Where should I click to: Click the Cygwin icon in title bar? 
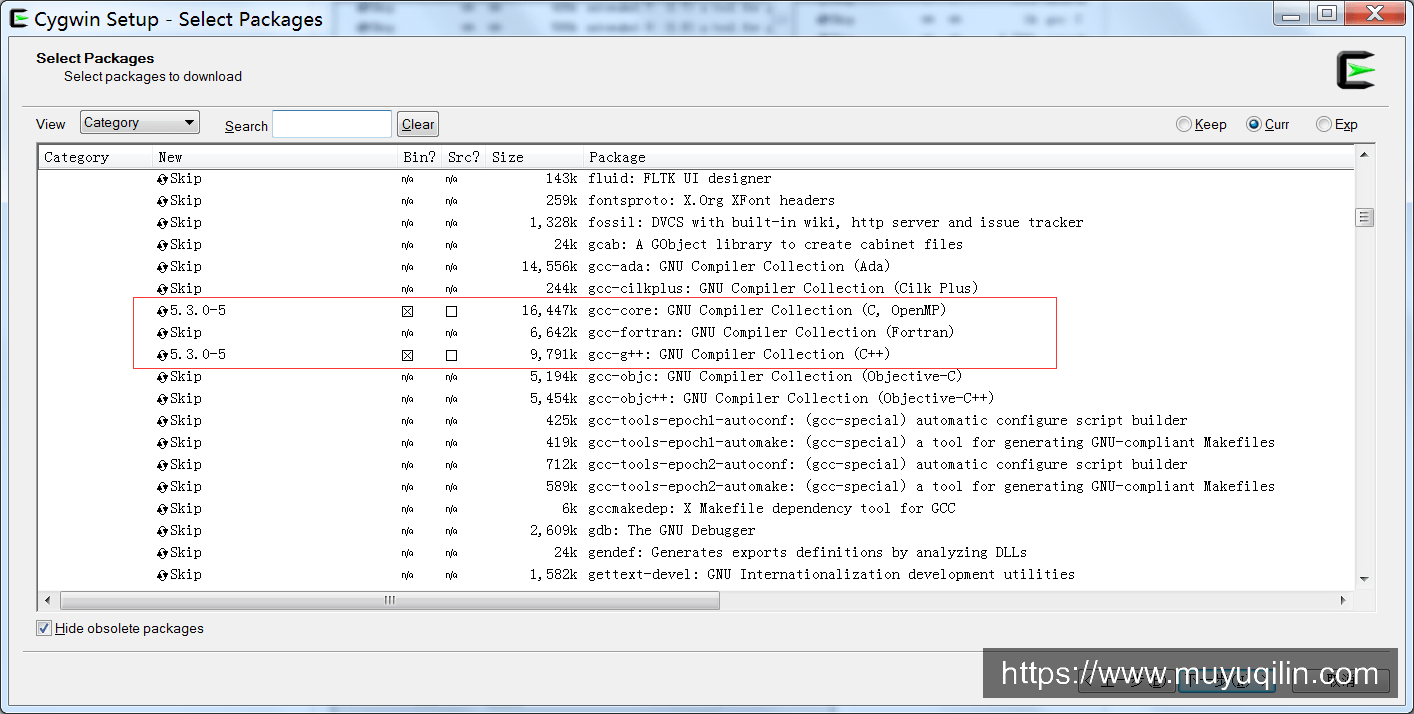(18, 18)
